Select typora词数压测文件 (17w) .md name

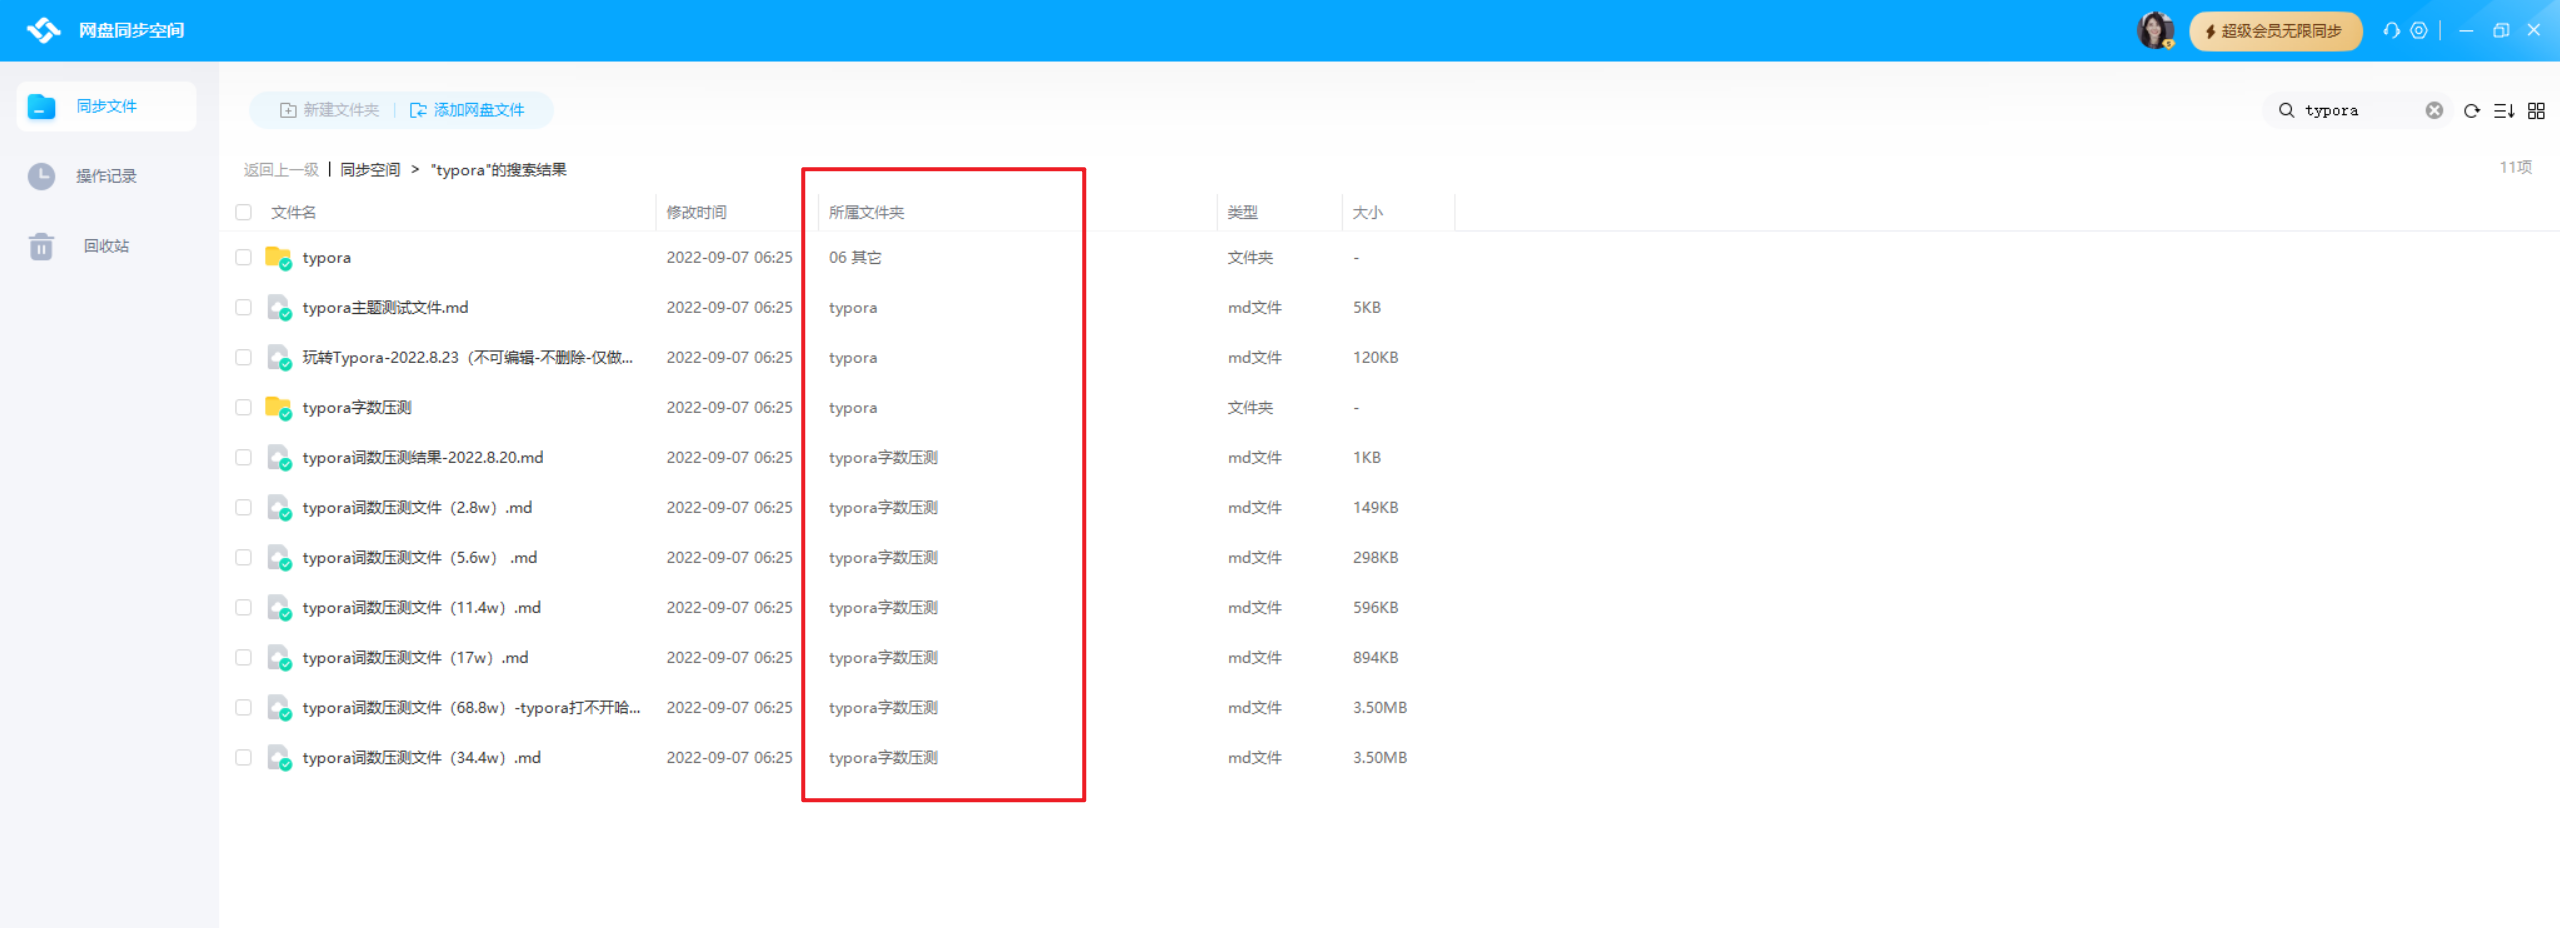pyautogui.click(x=415, y=657)
